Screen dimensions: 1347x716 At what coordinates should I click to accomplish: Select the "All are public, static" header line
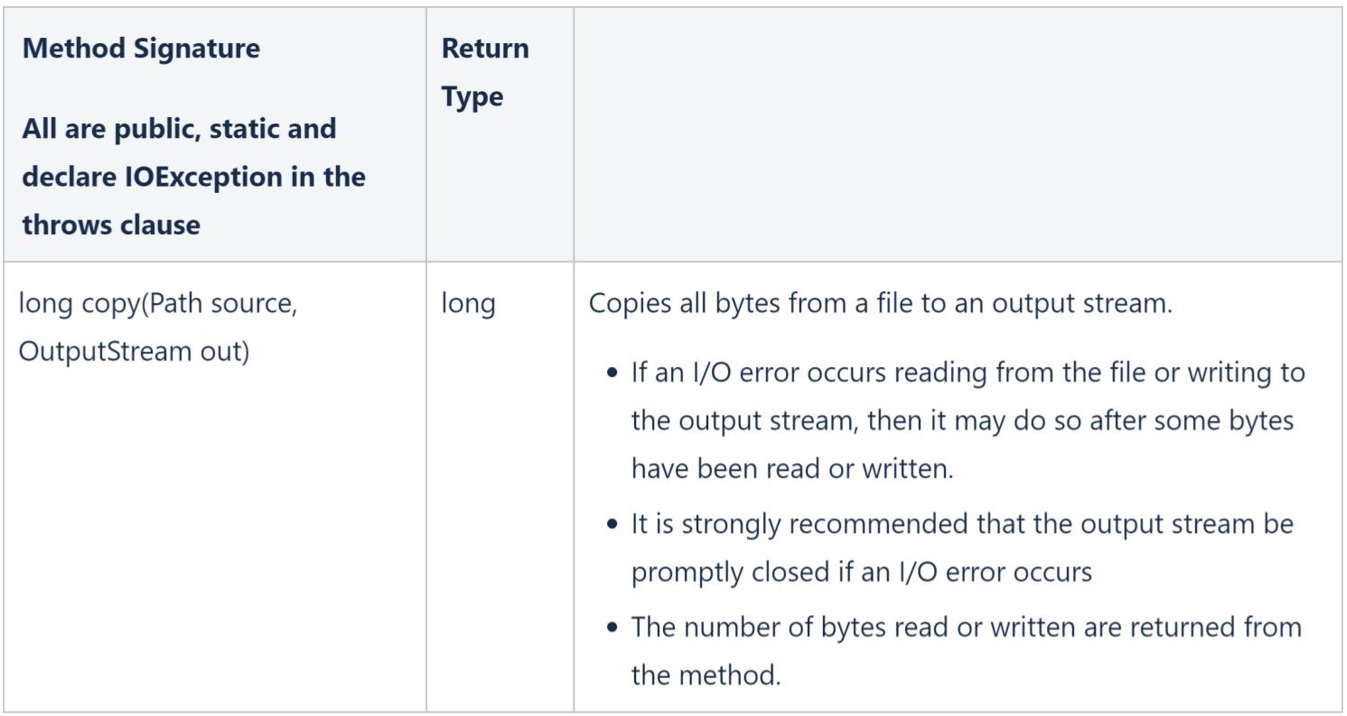point(179,129)
